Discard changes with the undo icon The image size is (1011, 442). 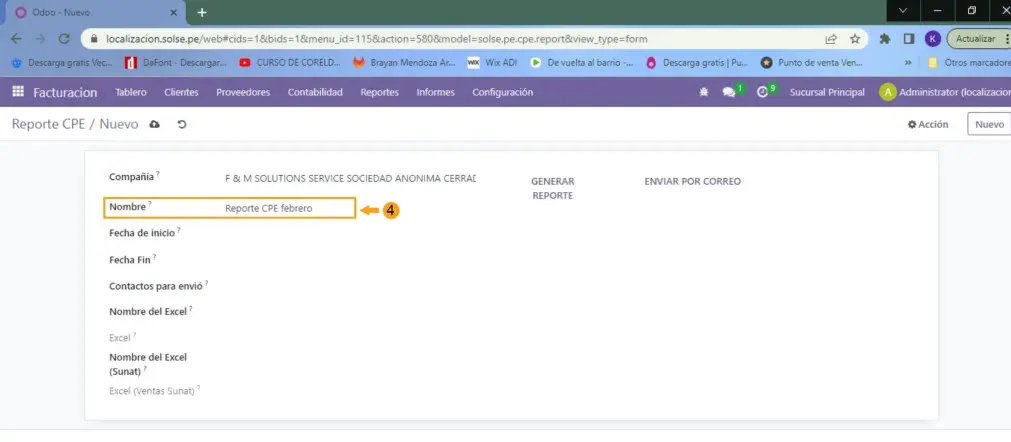181,125
